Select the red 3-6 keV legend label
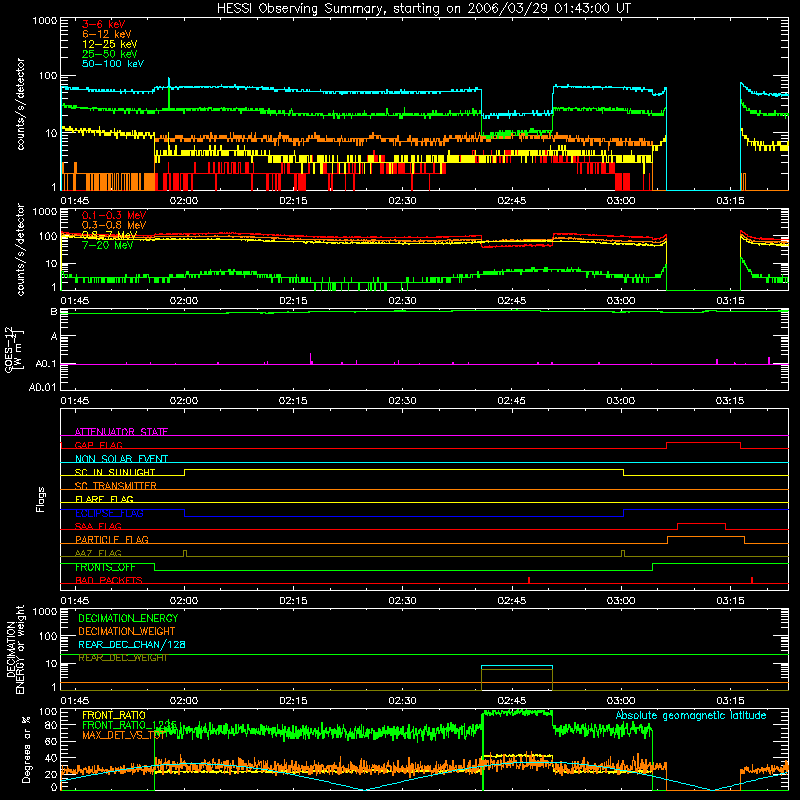Viewport: 800px width, 800px height. pos(103,24)
